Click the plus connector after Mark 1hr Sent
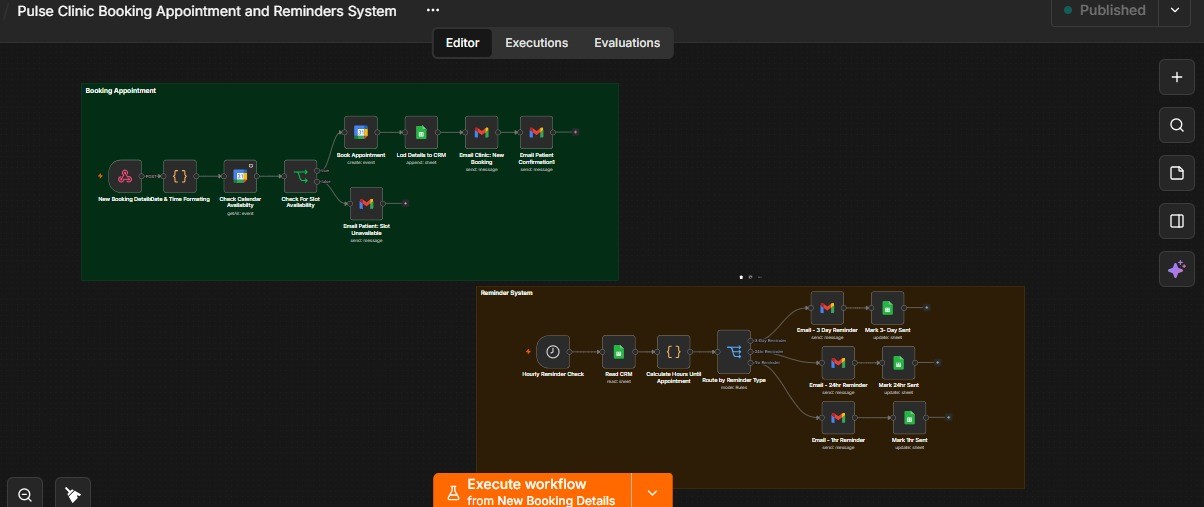The image size is (1204, 507). point(948,417)
